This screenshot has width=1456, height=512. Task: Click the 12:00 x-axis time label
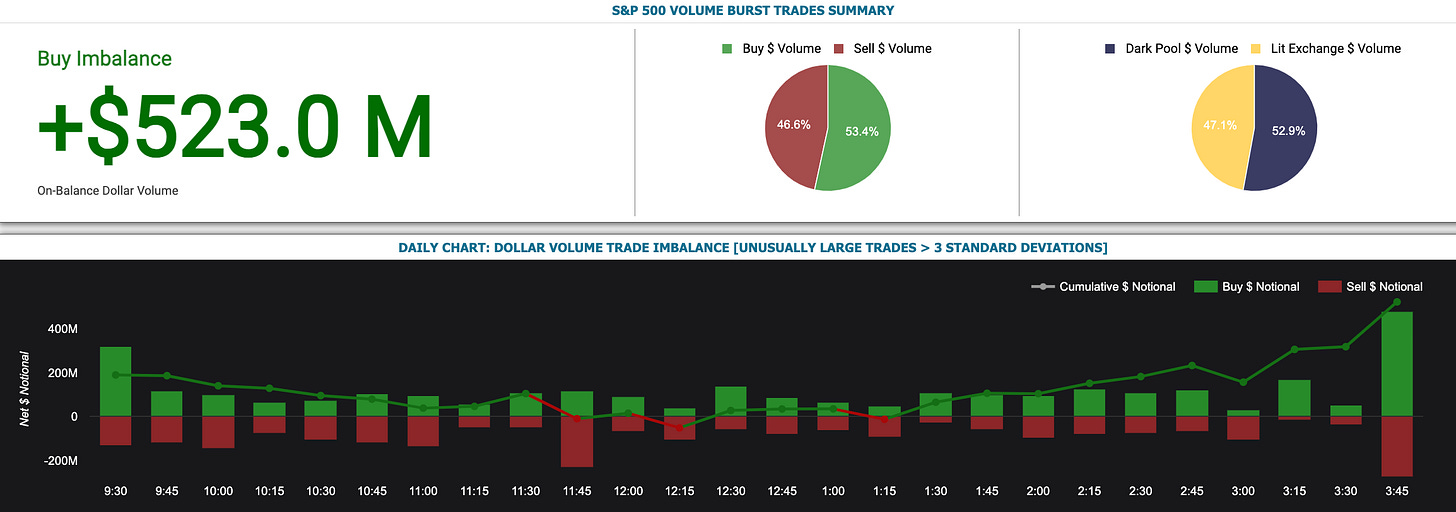(628, 491)
